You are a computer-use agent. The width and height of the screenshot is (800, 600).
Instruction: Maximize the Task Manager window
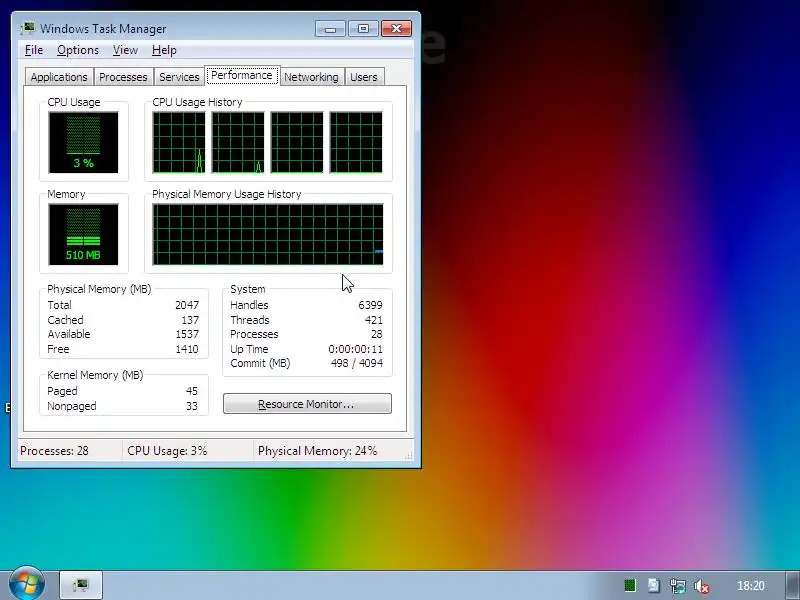(x=363, y=29)
